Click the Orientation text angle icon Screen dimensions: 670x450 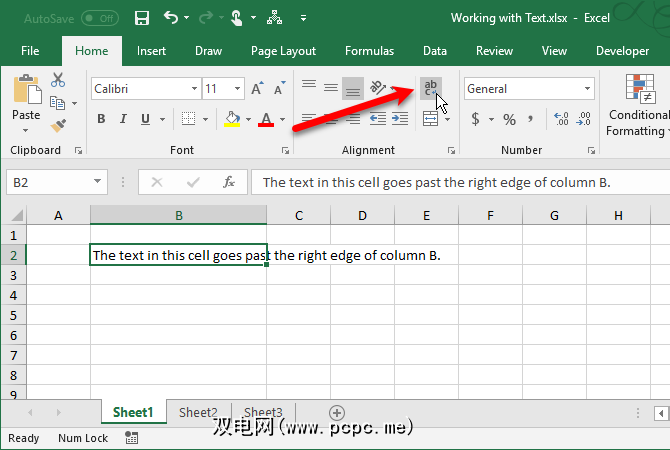[379, 89]
